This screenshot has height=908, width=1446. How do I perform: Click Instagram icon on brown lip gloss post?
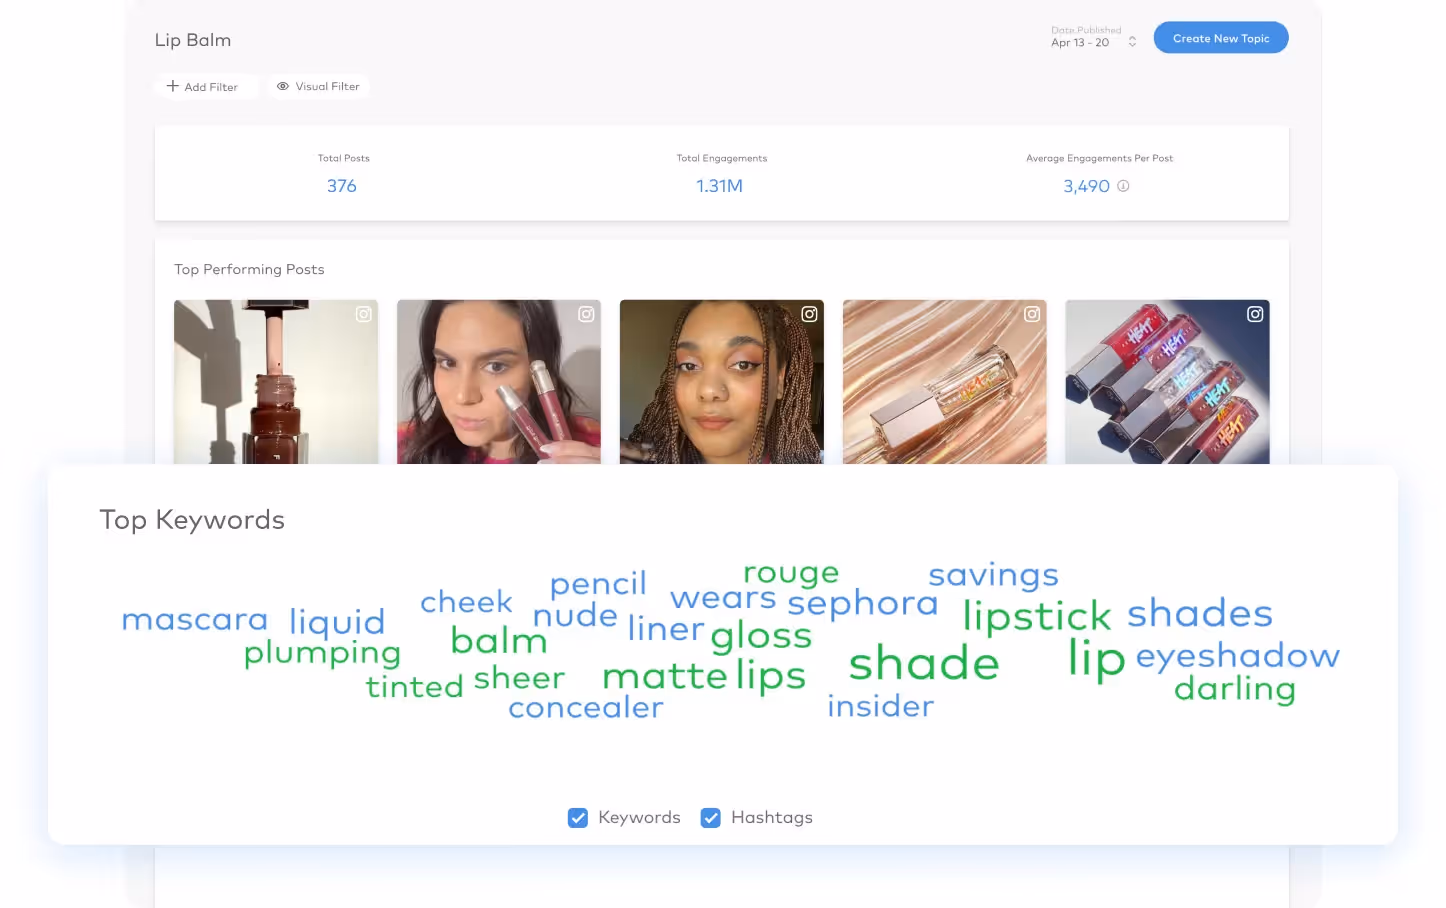364,314
